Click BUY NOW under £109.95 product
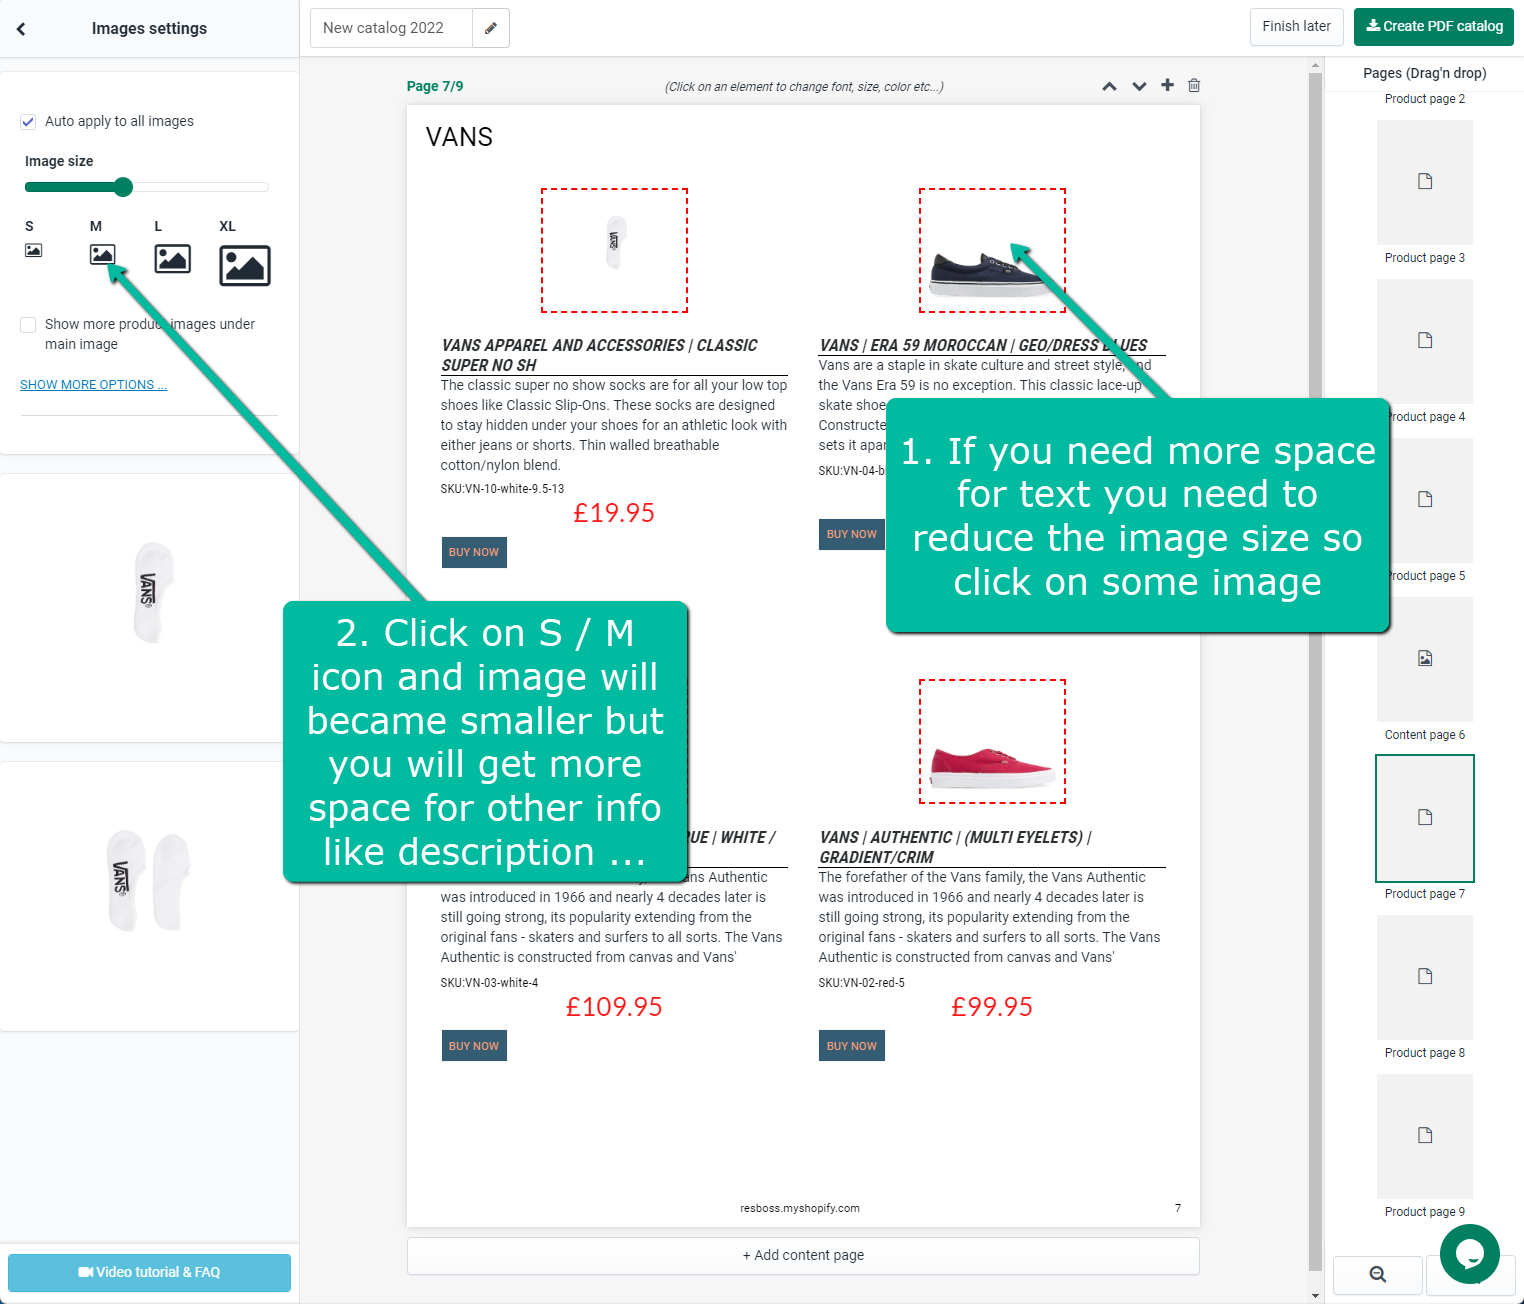 pyautogui.click(x=474, y=1046)
